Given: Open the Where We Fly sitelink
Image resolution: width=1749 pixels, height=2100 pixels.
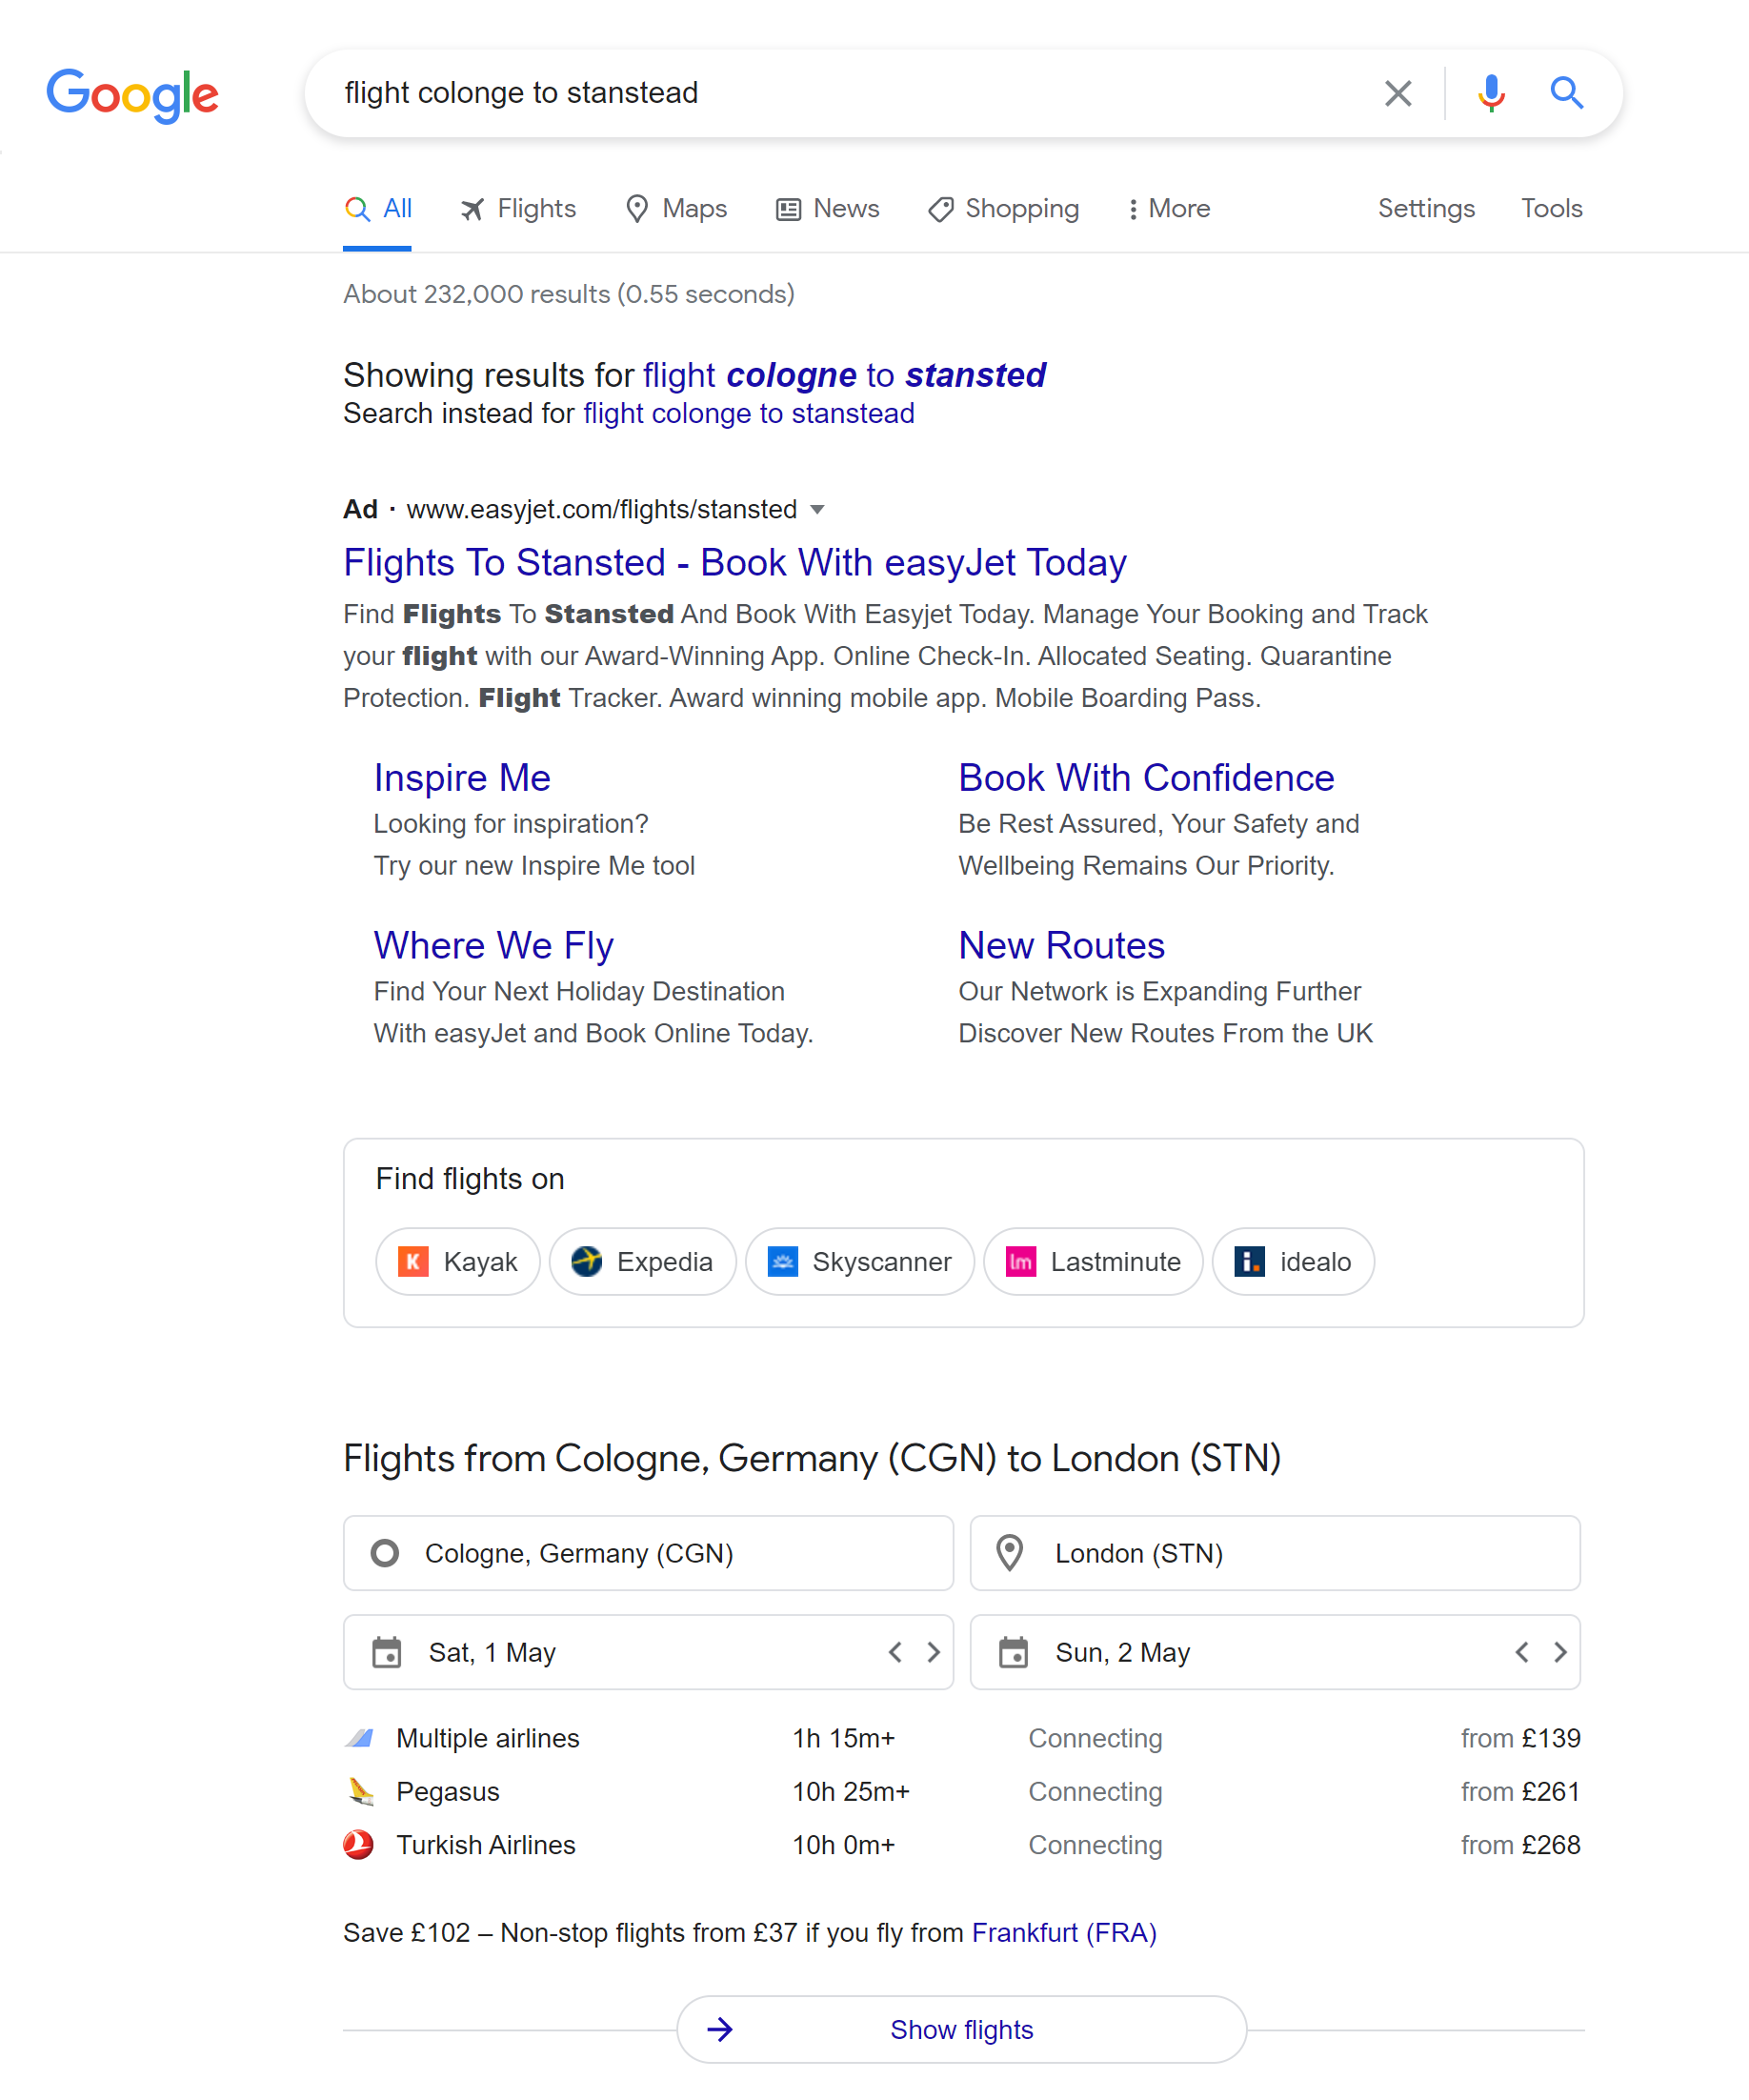Looking at the screenshot, I should pyautogui.click(x=494, y=946).
